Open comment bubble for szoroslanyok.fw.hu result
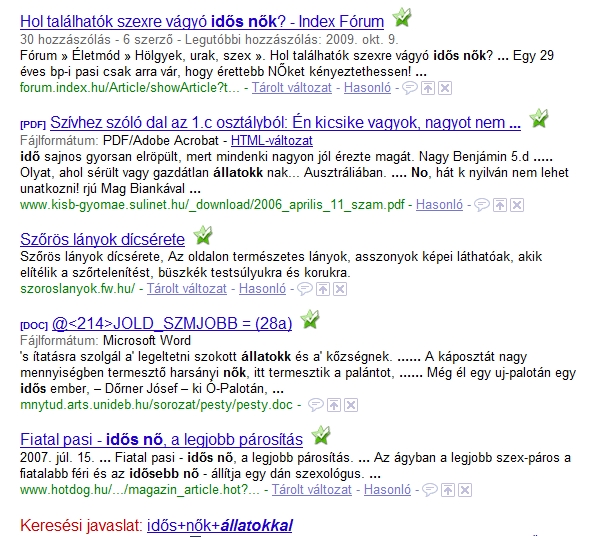The width and height of the screenshot is (600, 537). point(305,289)
